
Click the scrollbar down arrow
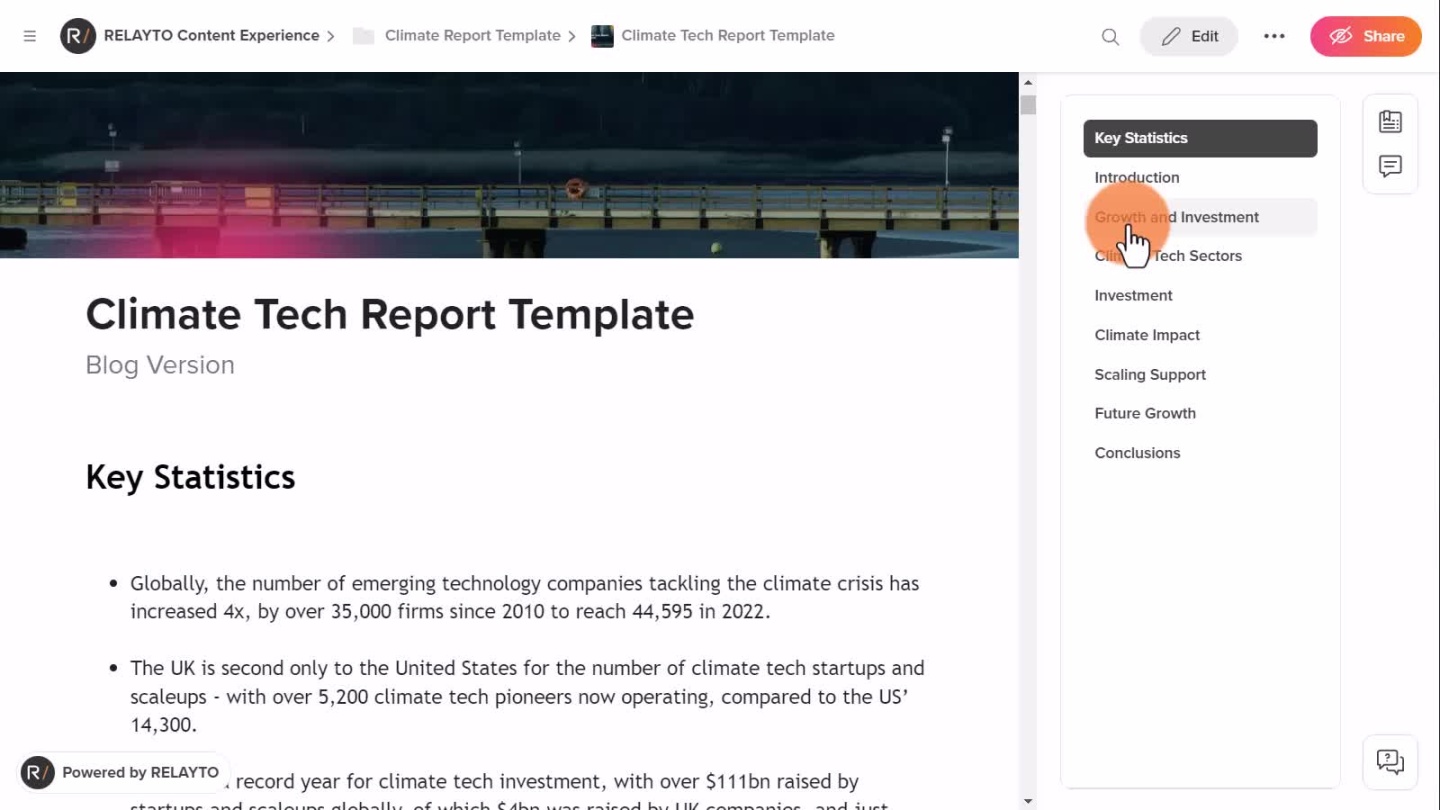click(x=1028, y=801)
